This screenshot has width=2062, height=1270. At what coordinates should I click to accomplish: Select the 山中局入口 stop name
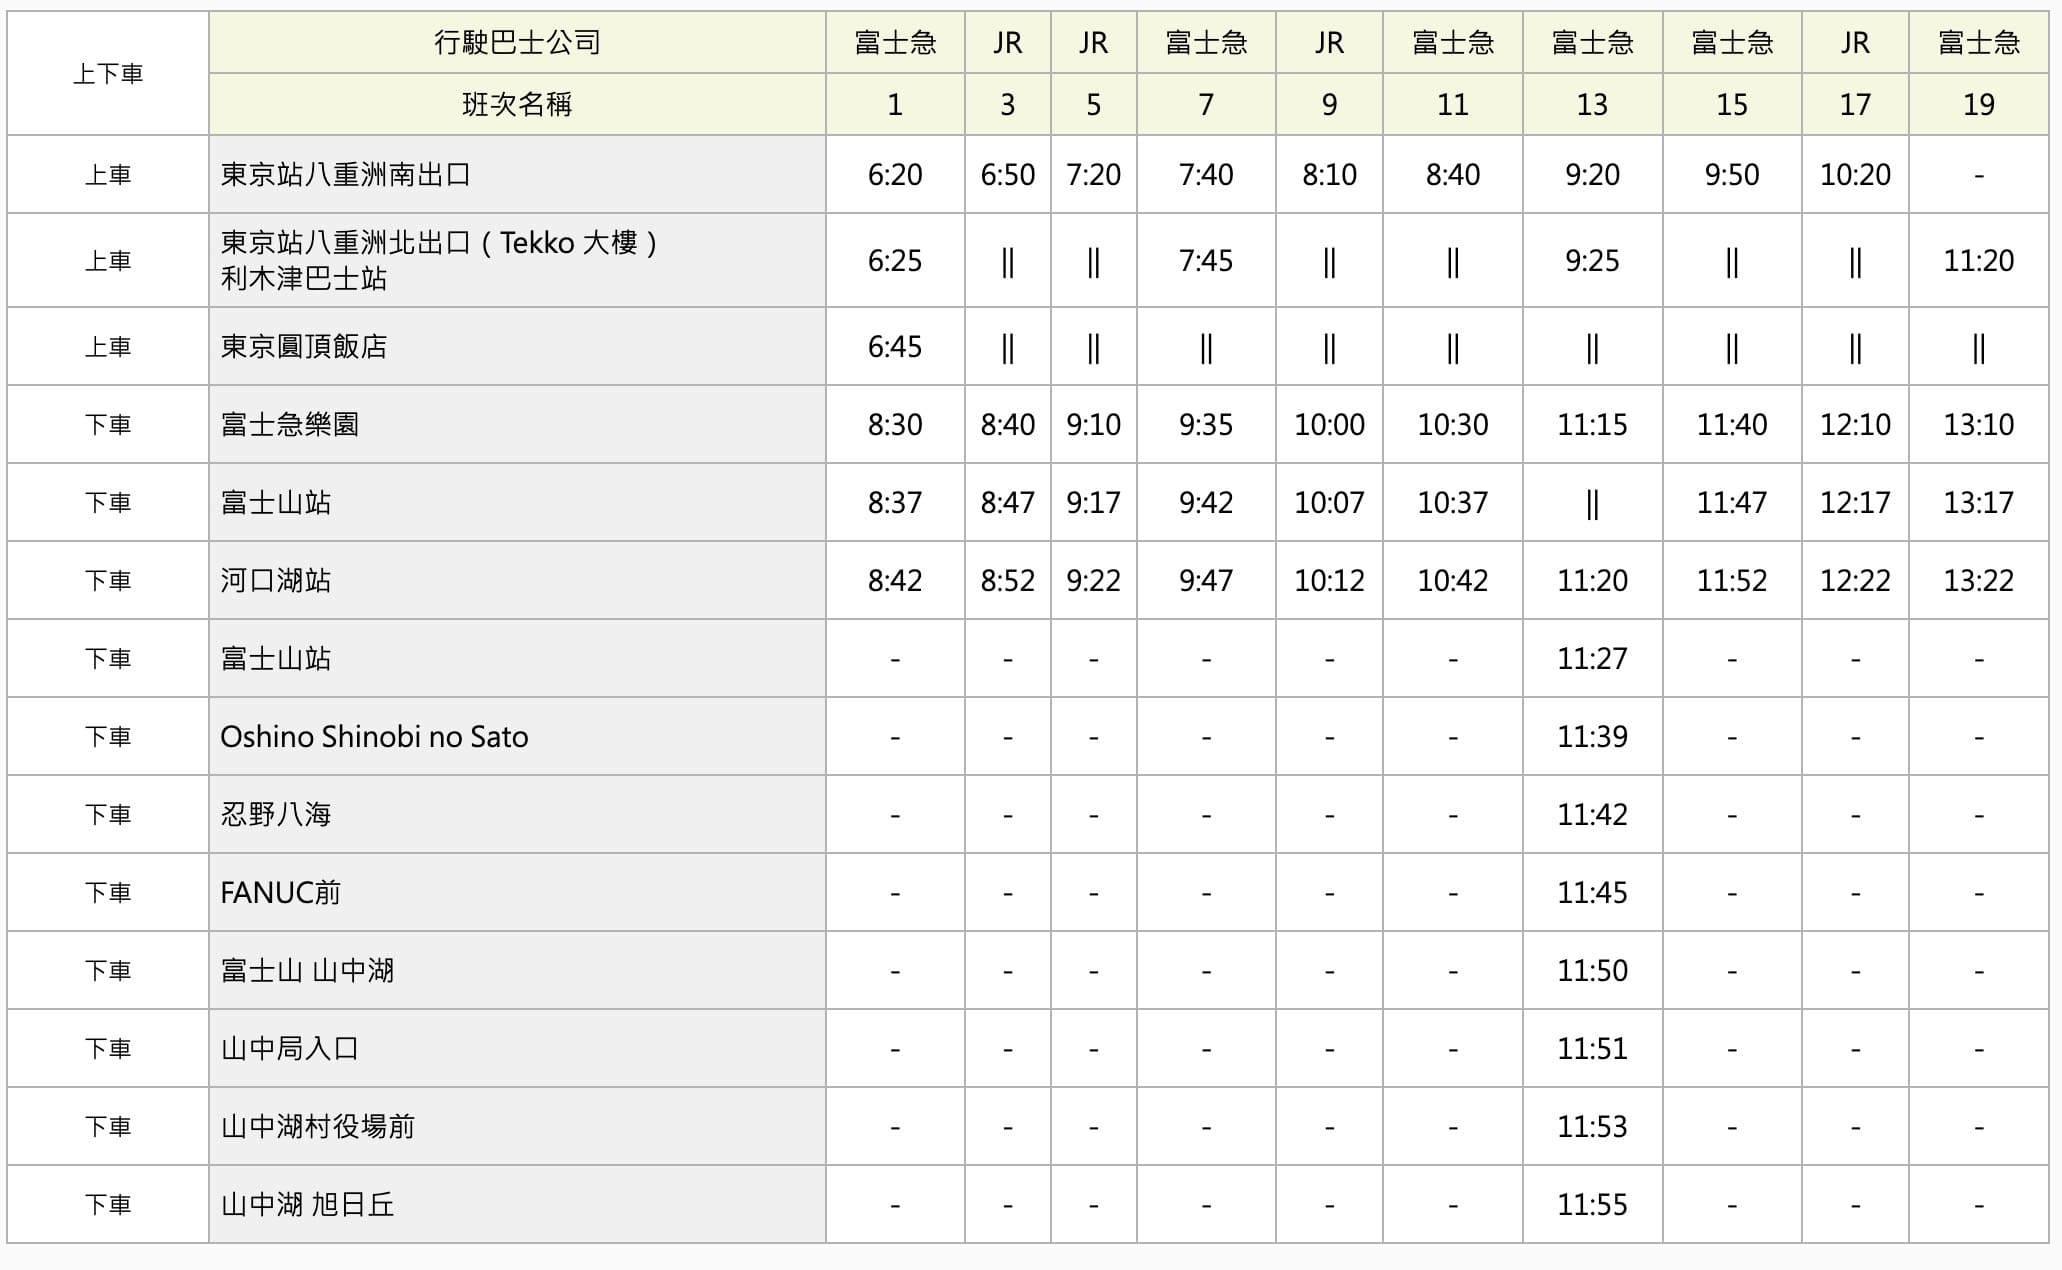[289, 1049]
